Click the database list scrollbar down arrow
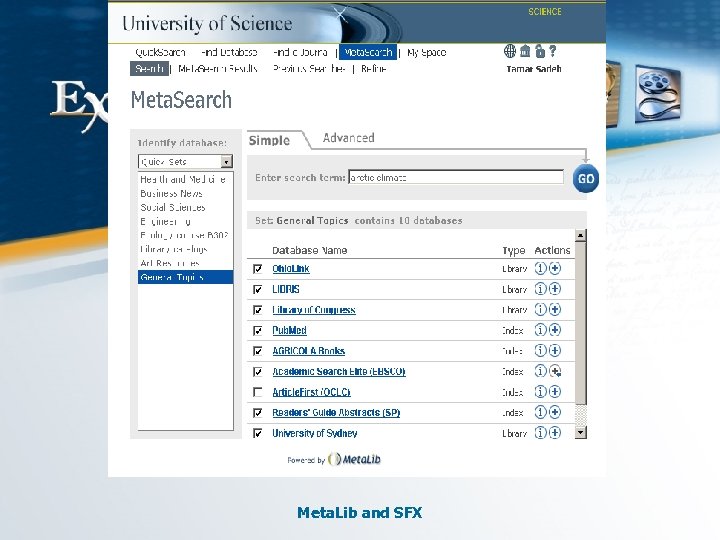The height and width of the screenshot is (540, 720). (x=580, y=432)
